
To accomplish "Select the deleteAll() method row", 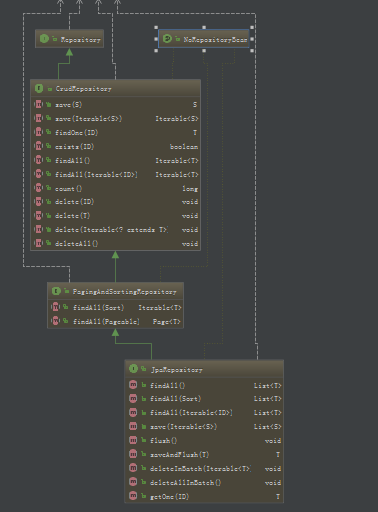I will pos(115,243).
